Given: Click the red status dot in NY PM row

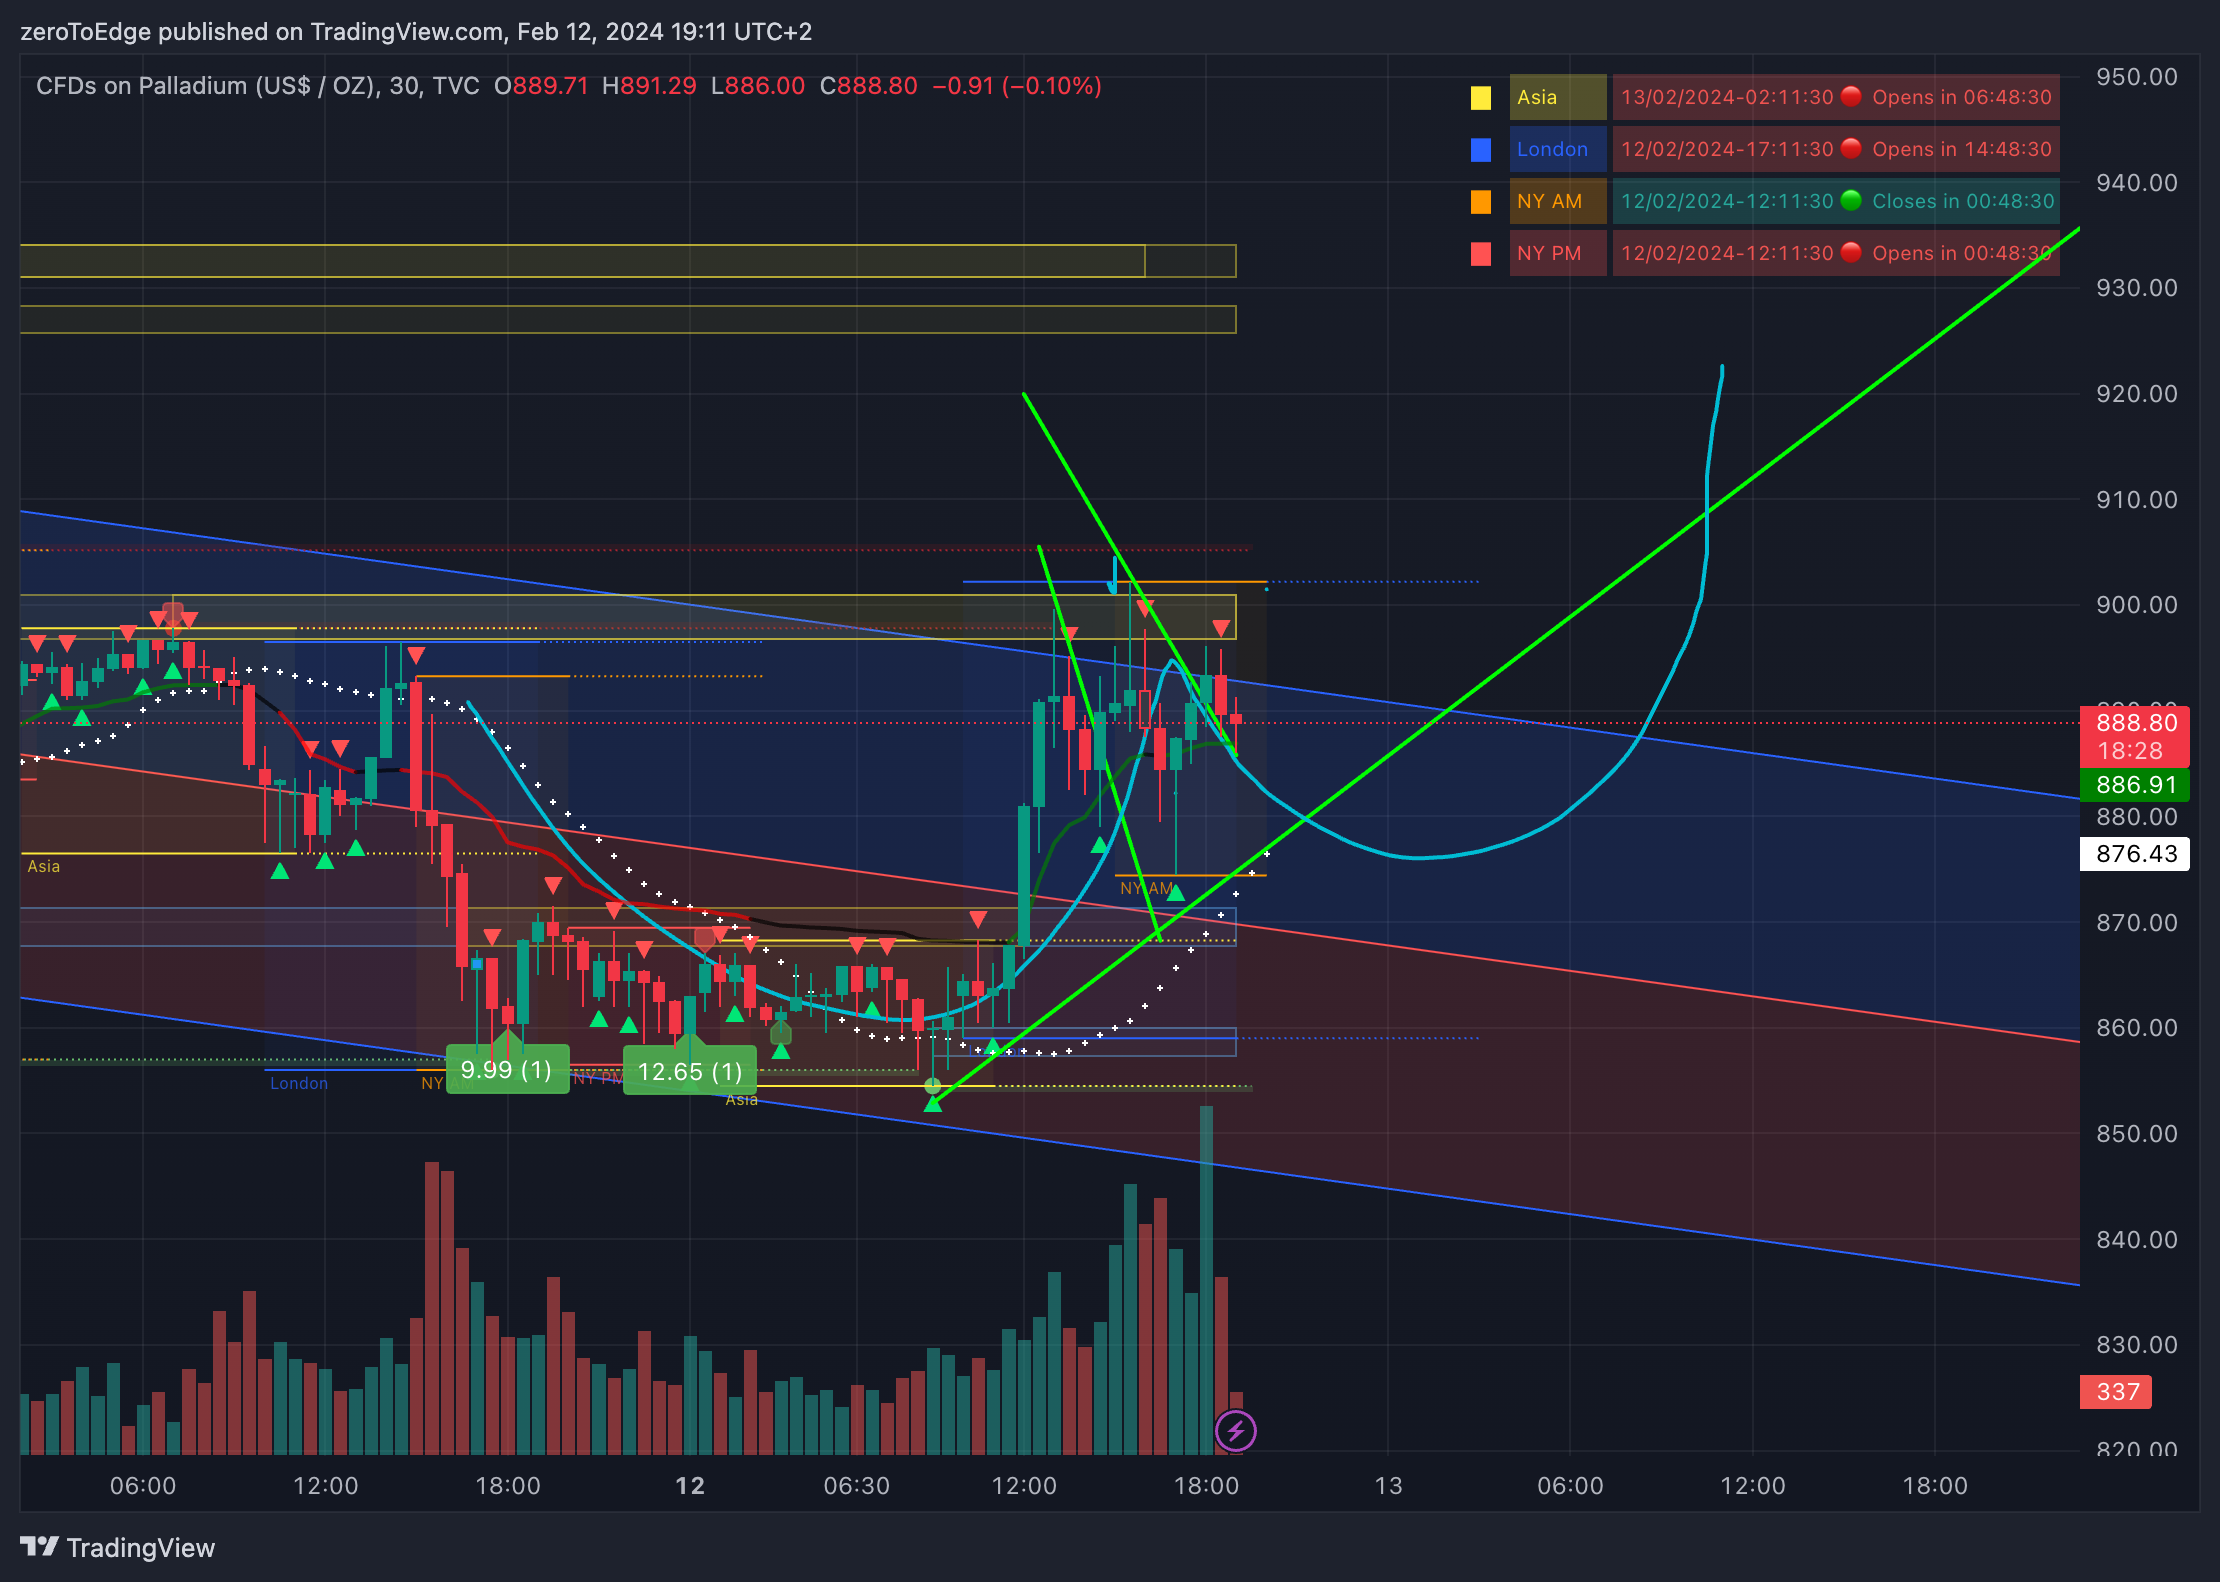Looking at the screenshot, I should pos(1851,252).
